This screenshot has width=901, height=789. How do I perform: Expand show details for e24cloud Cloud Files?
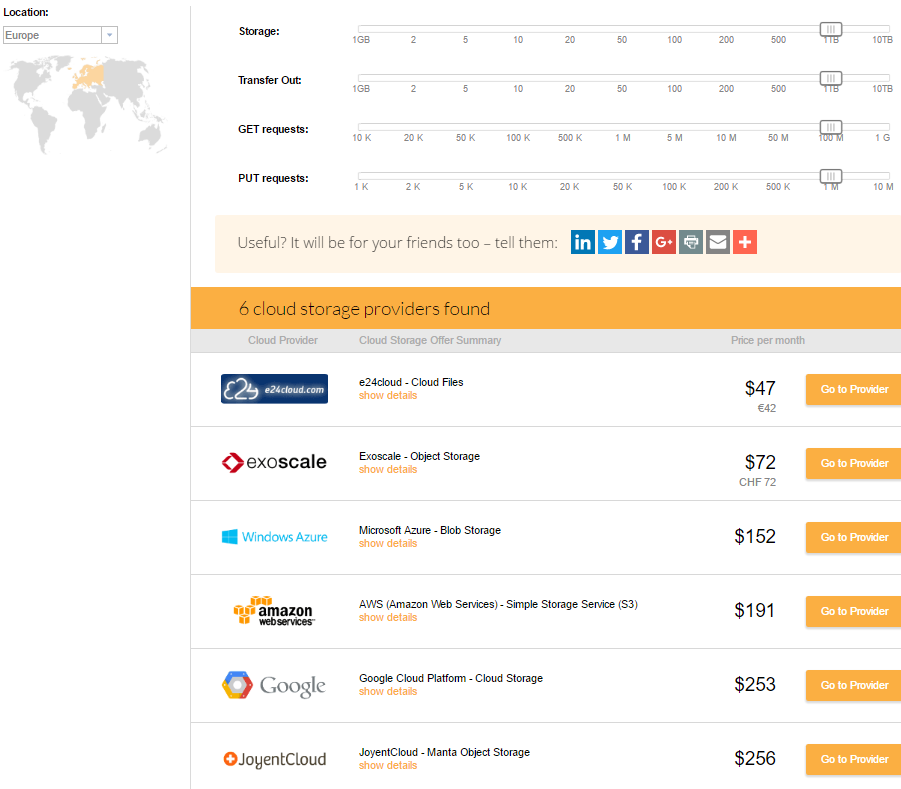tap(388, 395)
